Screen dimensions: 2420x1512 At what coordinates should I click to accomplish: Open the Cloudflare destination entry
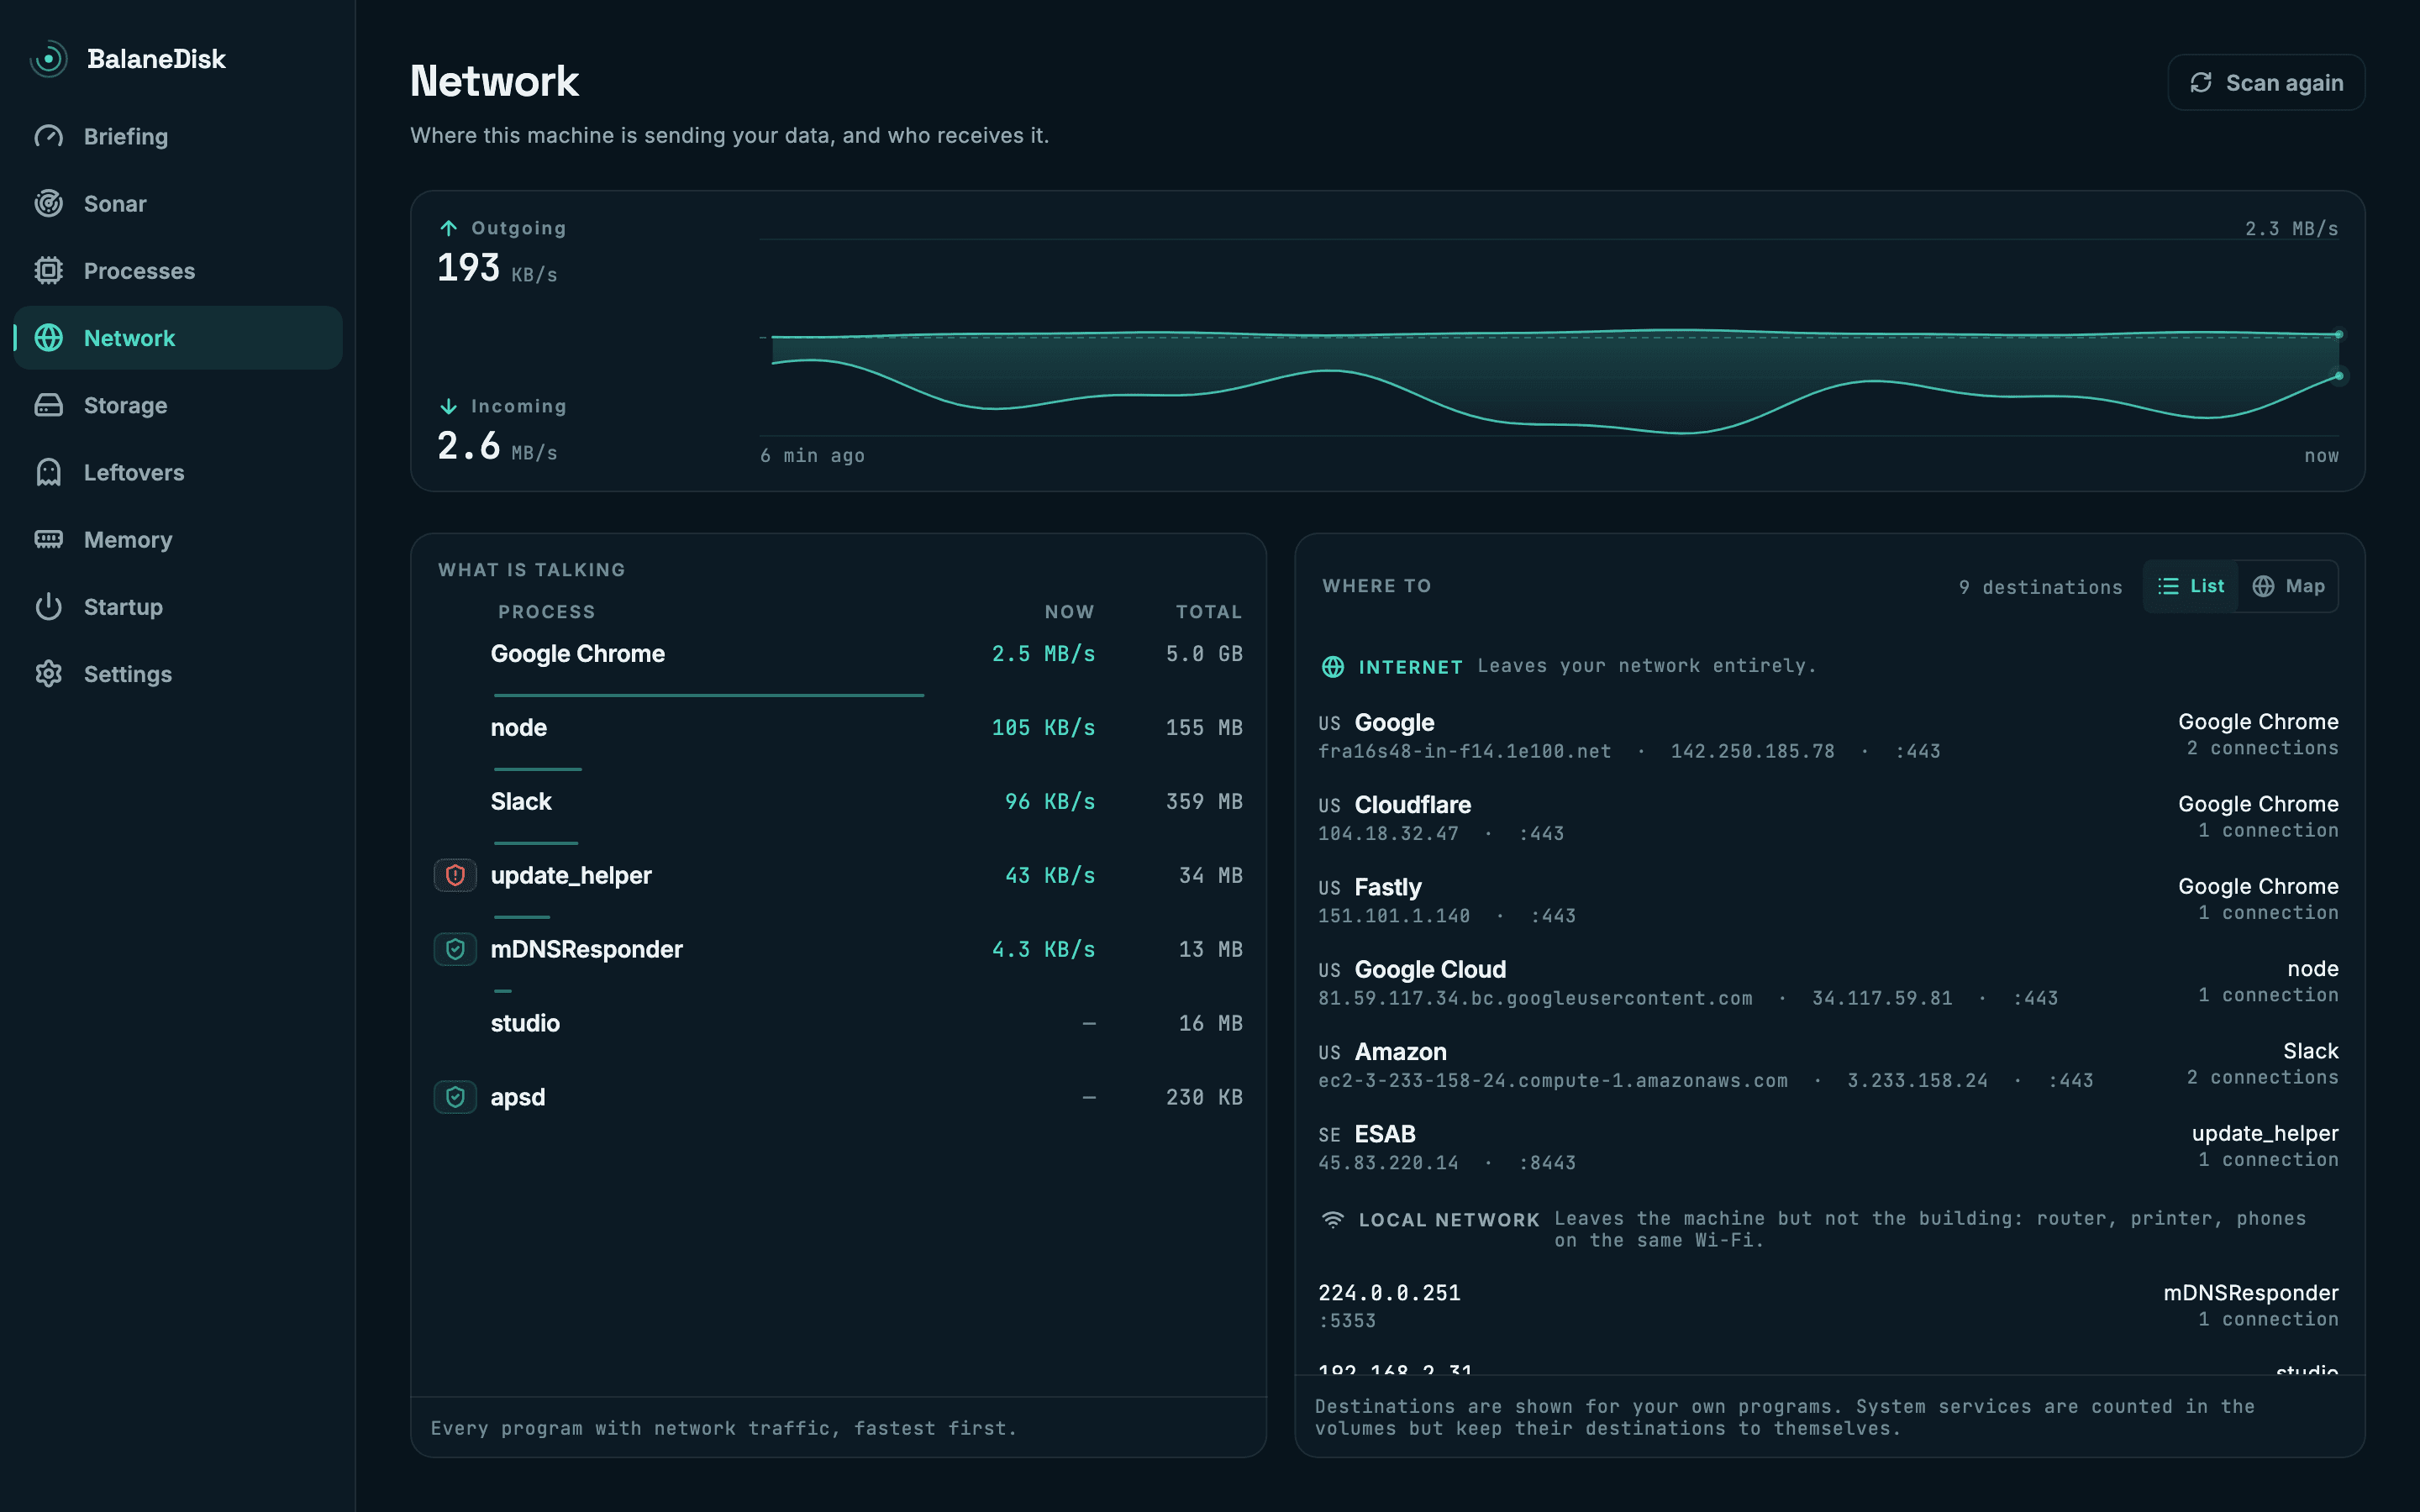click(1828, 818)
